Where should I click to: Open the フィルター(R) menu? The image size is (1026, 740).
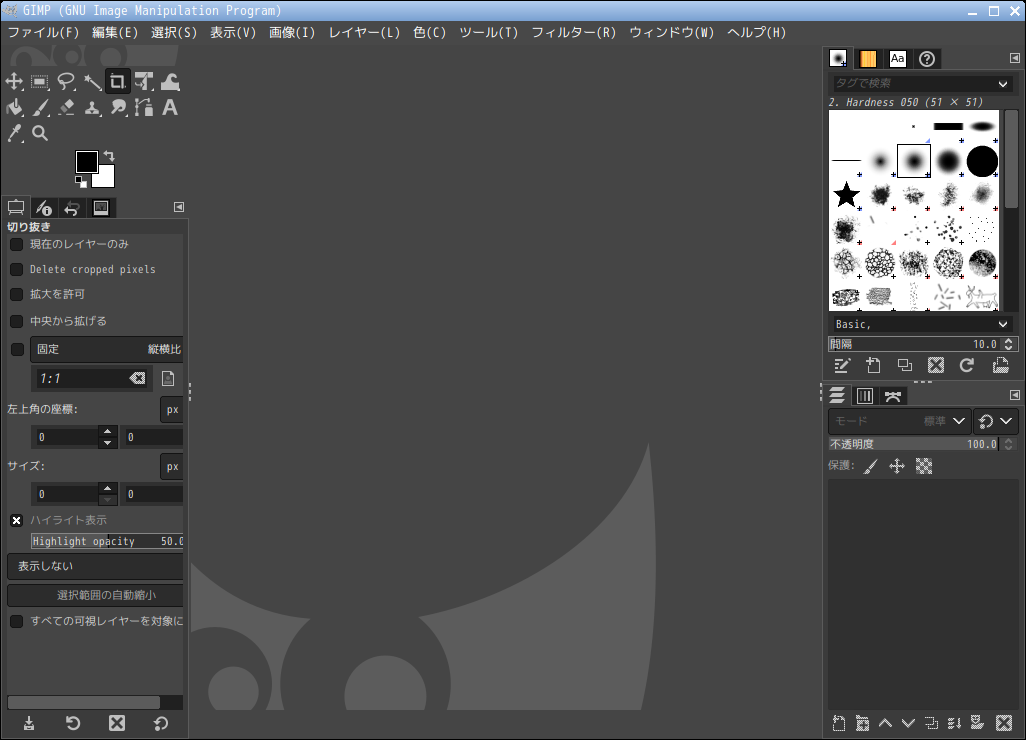click(574, 33)
